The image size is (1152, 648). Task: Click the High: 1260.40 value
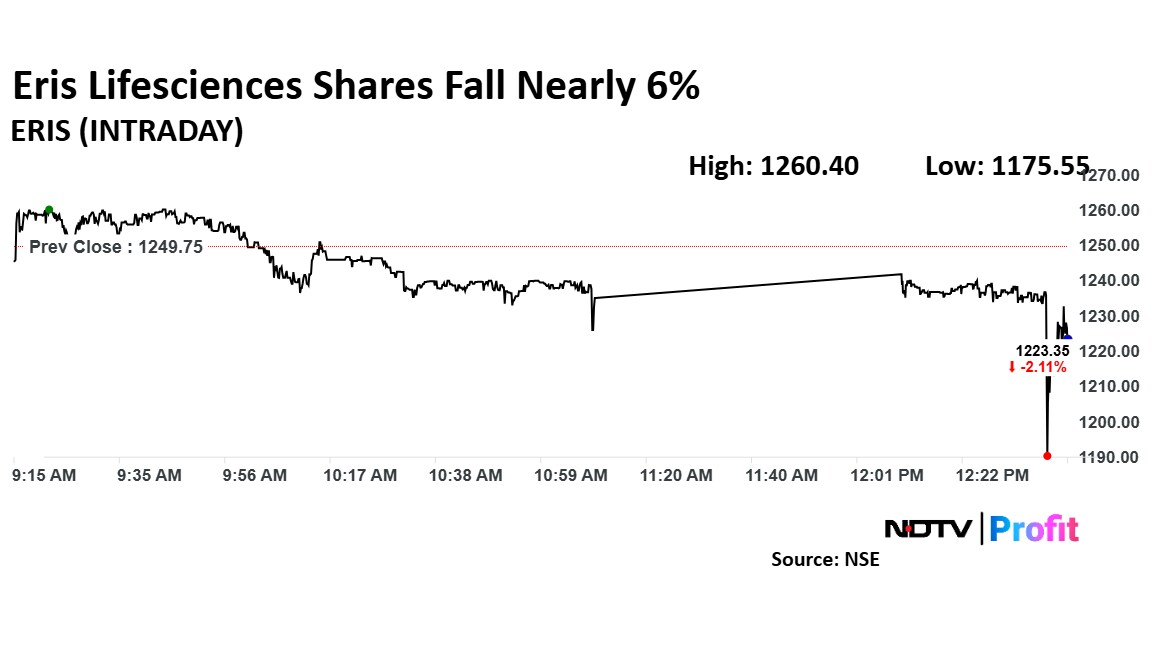(x=773, y=166)
